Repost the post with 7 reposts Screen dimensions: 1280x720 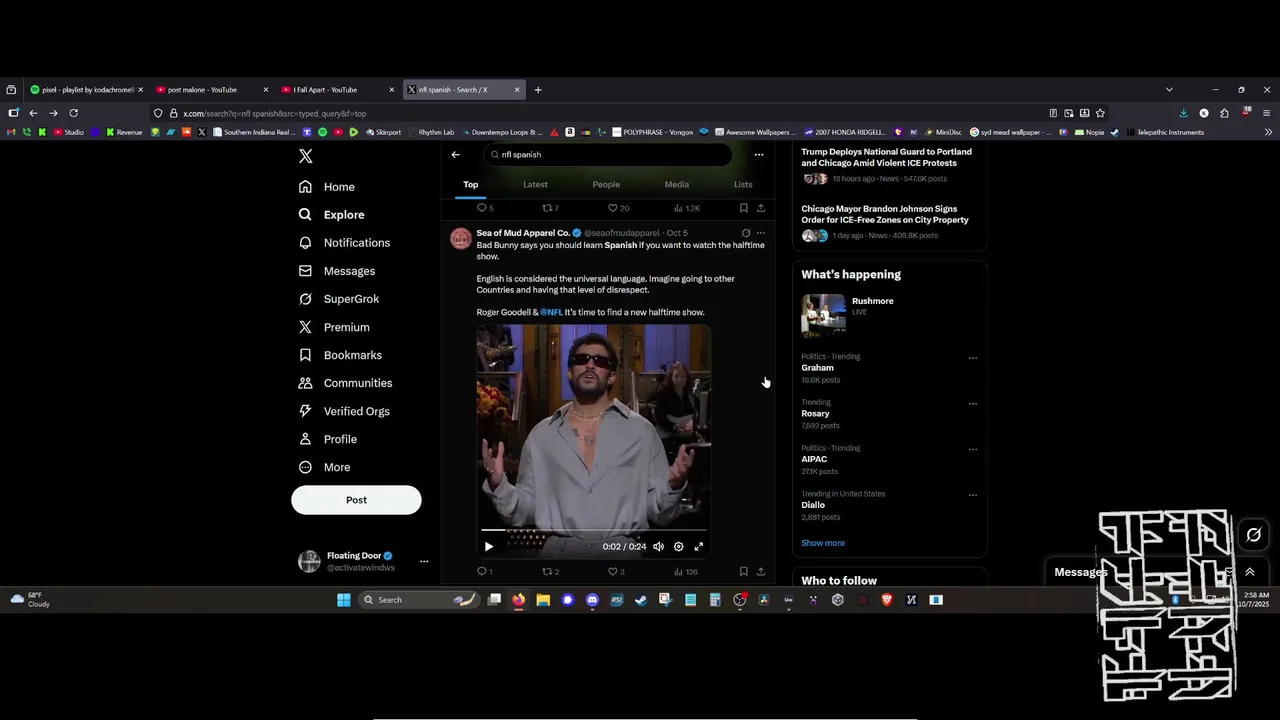[x=550, y=208]
